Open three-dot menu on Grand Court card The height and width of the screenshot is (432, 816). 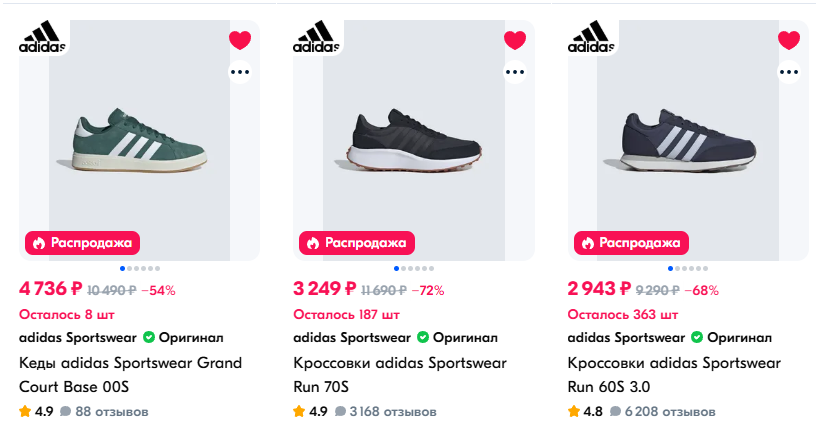pyautogui.click(x=240, y=72)
